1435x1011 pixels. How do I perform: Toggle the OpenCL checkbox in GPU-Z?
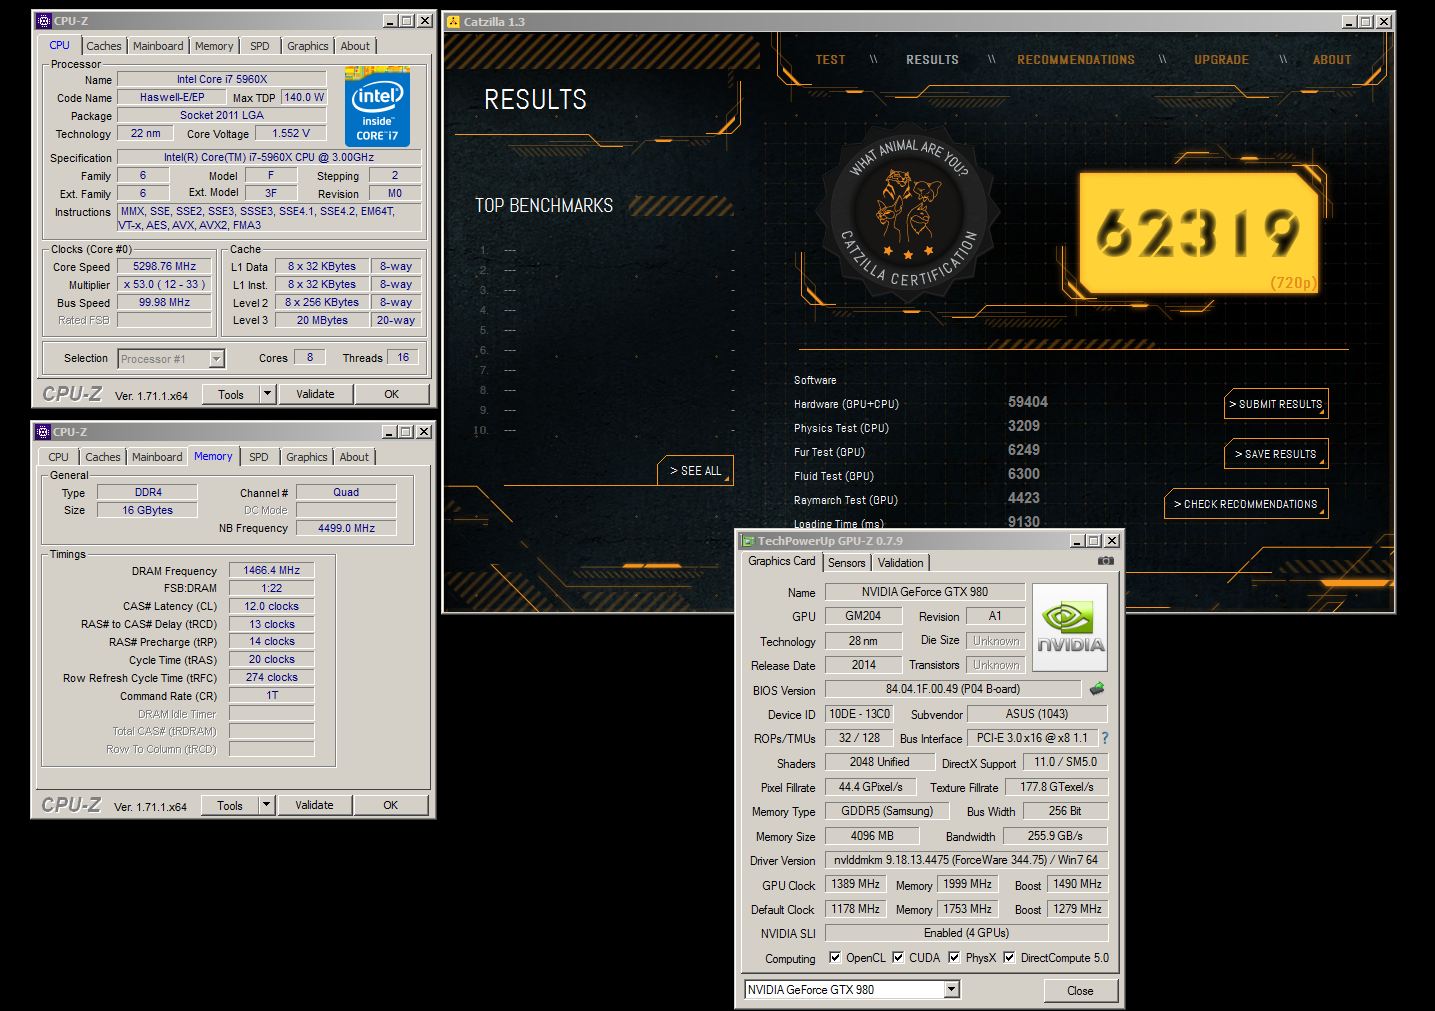(835, 957)
